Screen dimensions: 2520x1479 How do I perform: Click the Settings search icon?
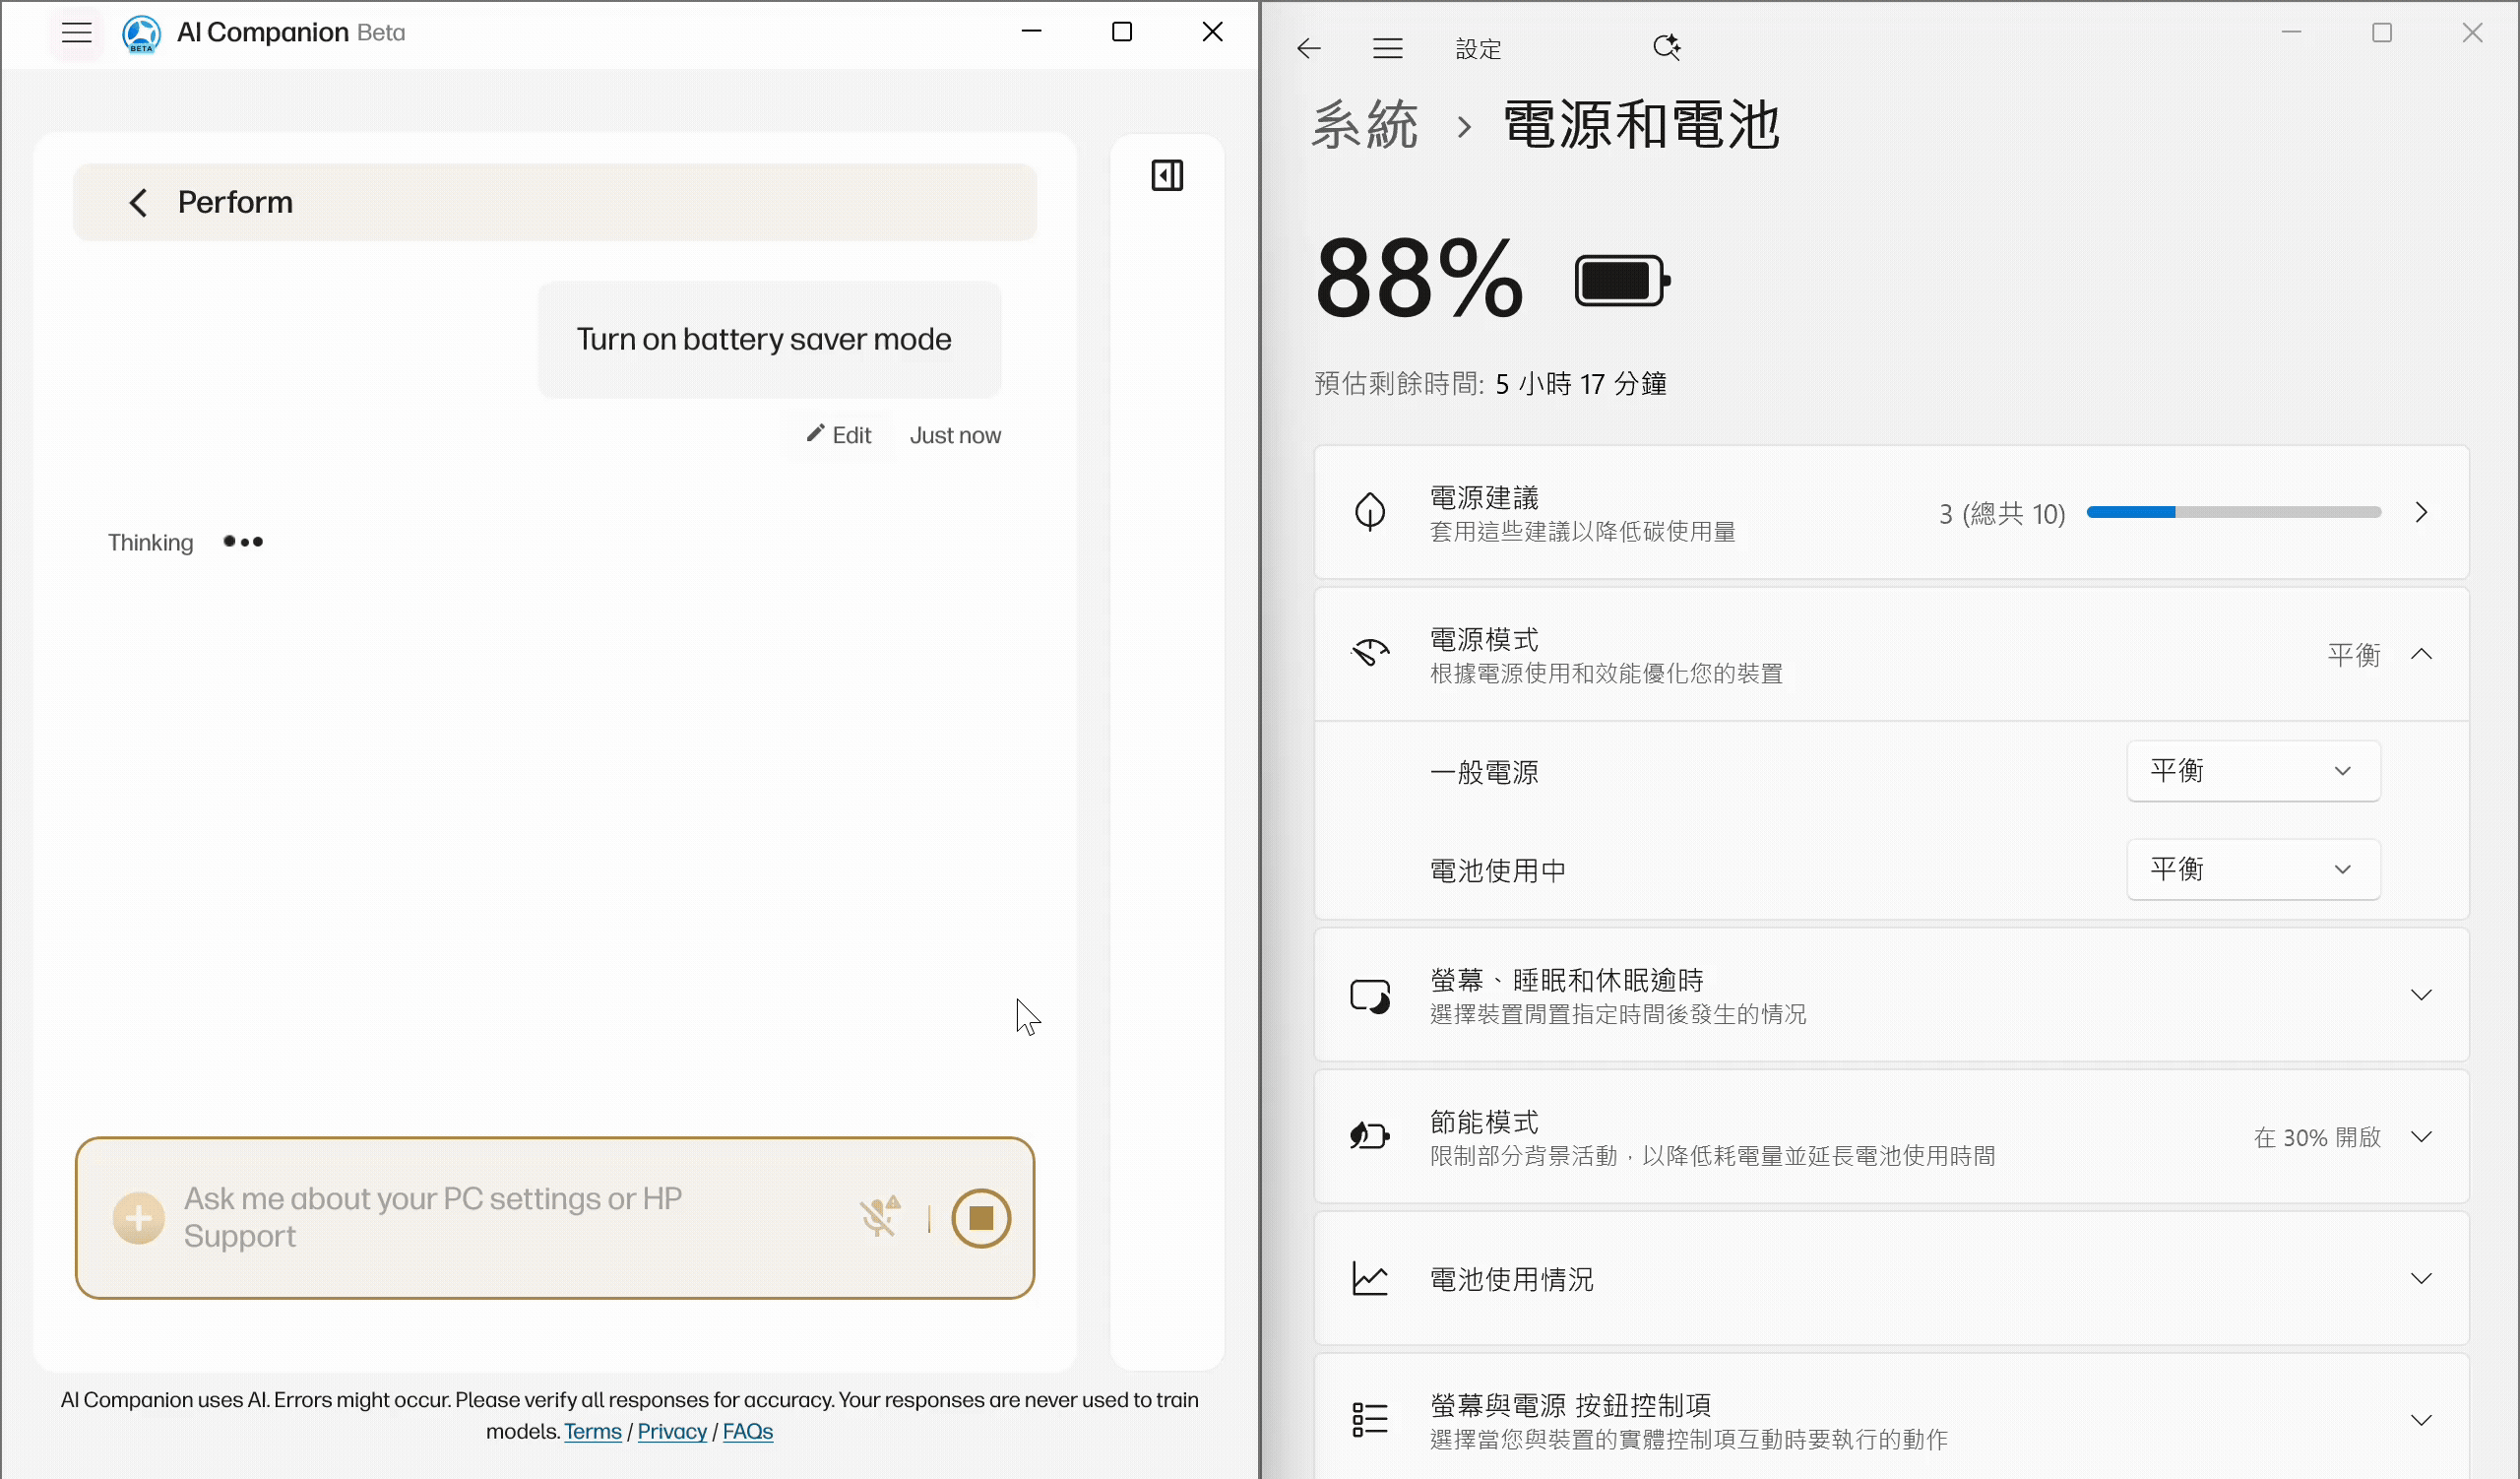(x=1665, y=47)
